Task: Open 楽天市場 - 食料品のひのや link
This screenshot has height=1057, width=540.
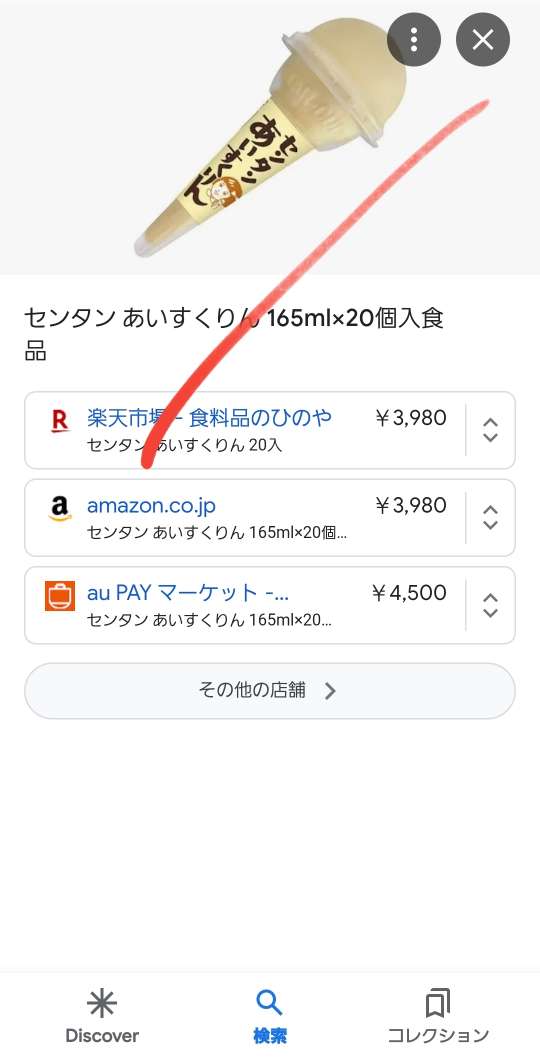Action: click(x=209, y=418)
